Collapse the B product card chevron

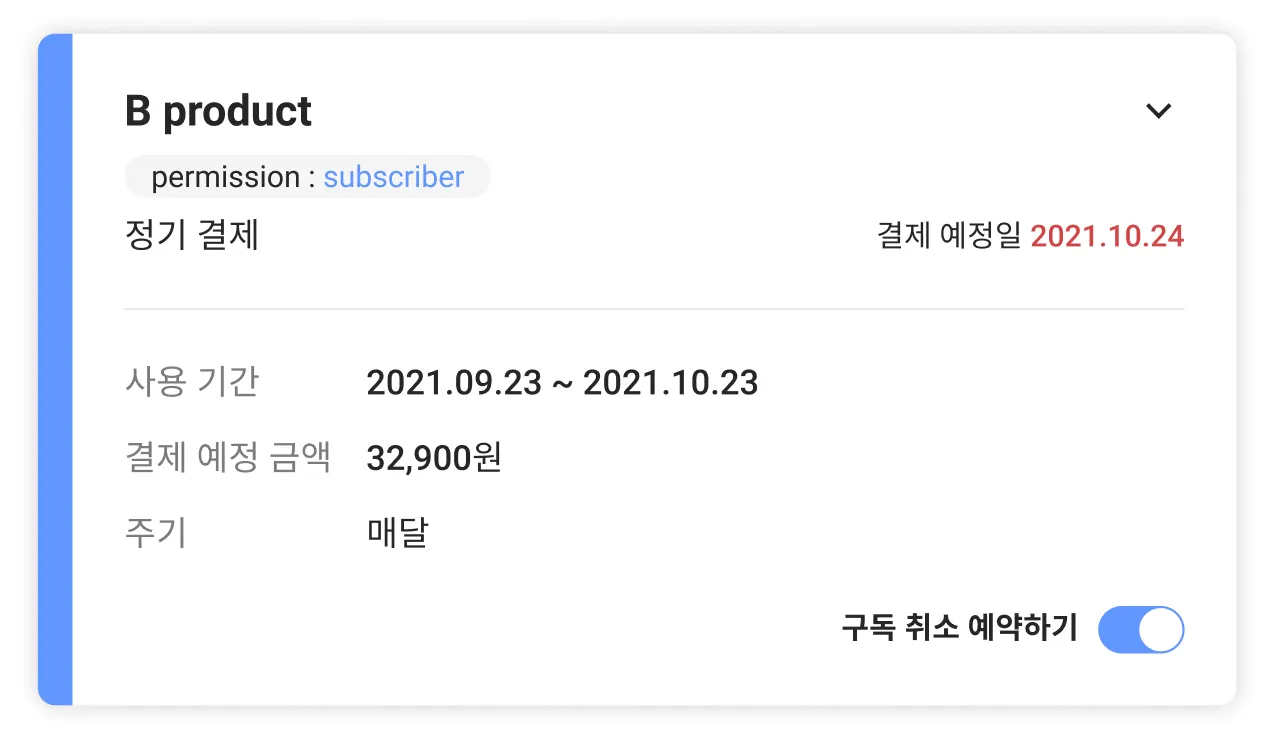tap(1158, 111)
